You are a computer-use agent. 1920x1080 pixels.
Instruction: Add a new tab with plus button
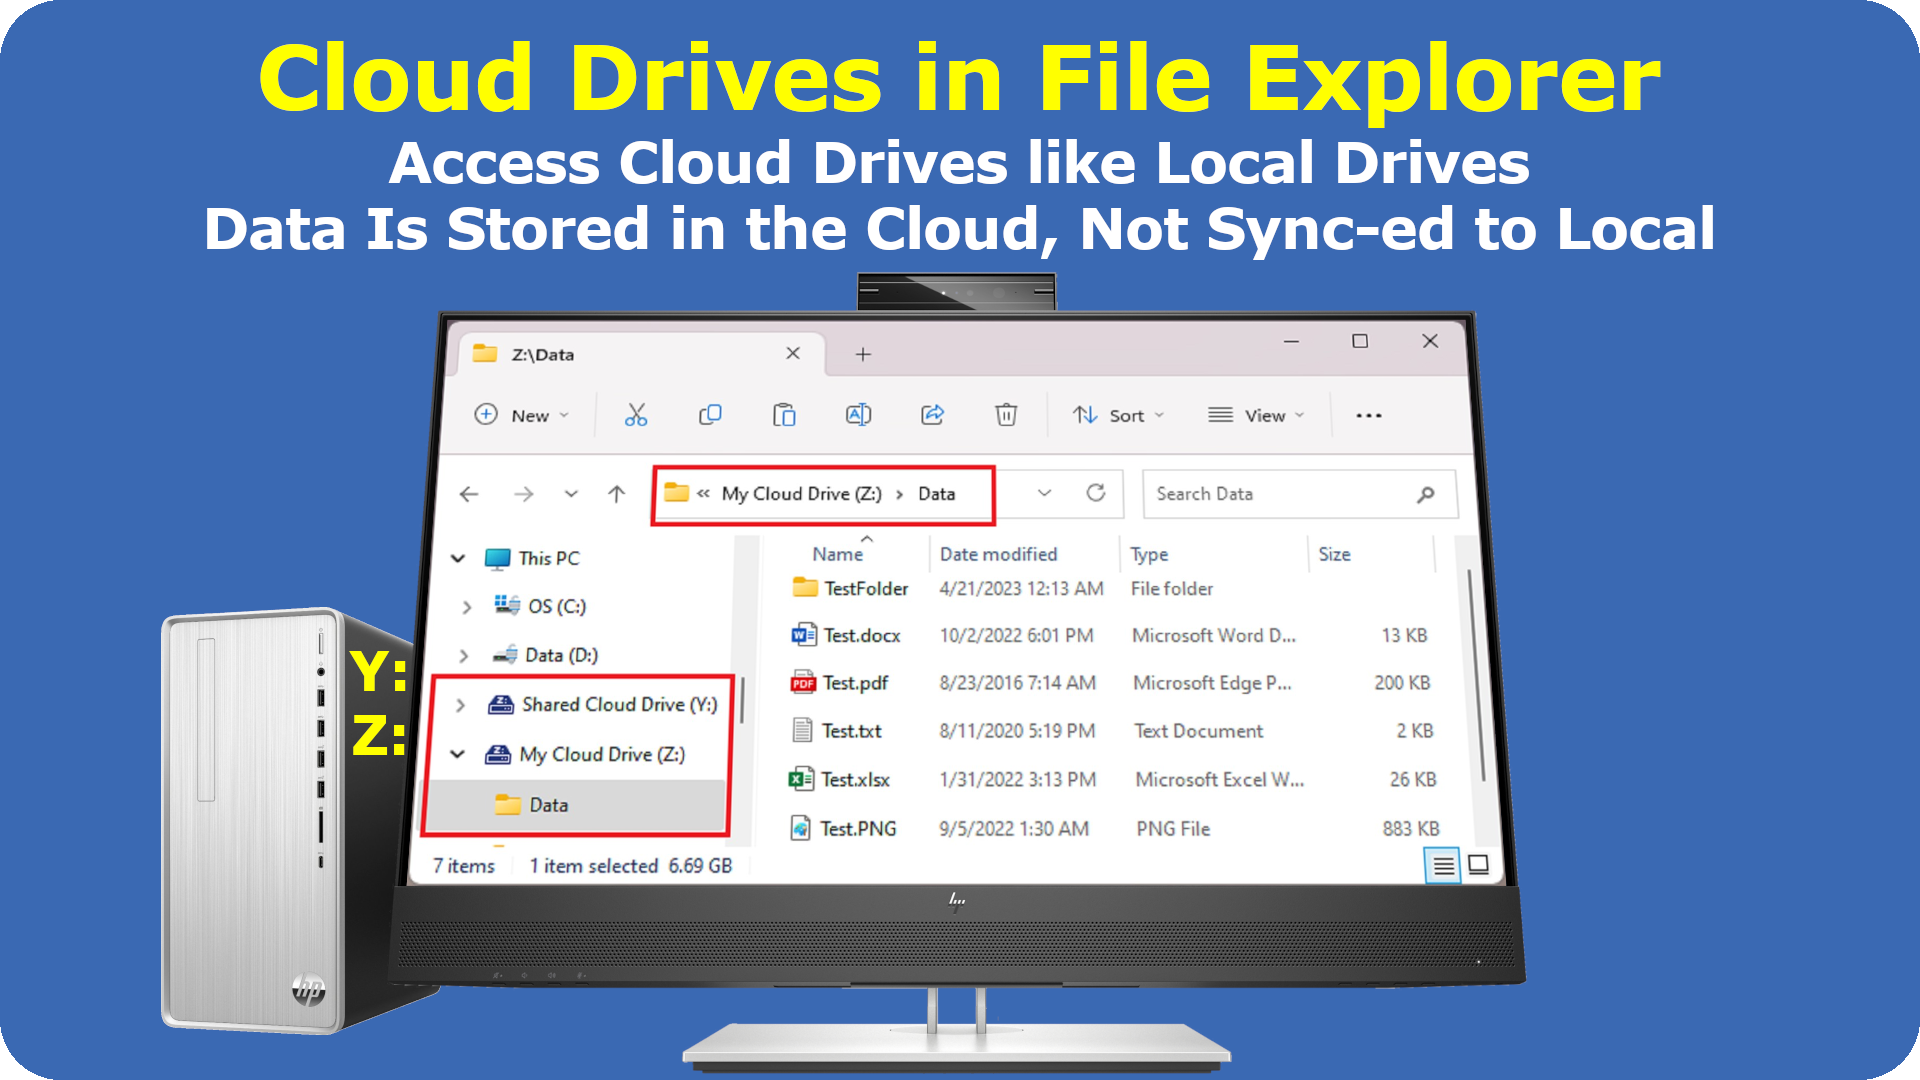tap(863, 354)
